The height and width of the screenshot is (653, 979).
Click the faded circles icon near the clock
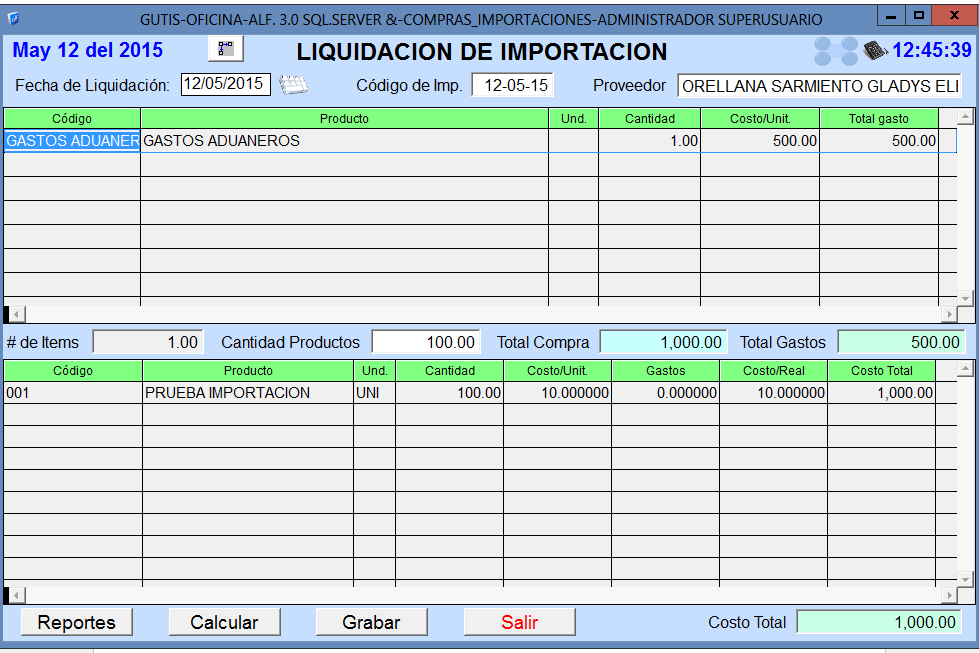[x=836, y=51]
